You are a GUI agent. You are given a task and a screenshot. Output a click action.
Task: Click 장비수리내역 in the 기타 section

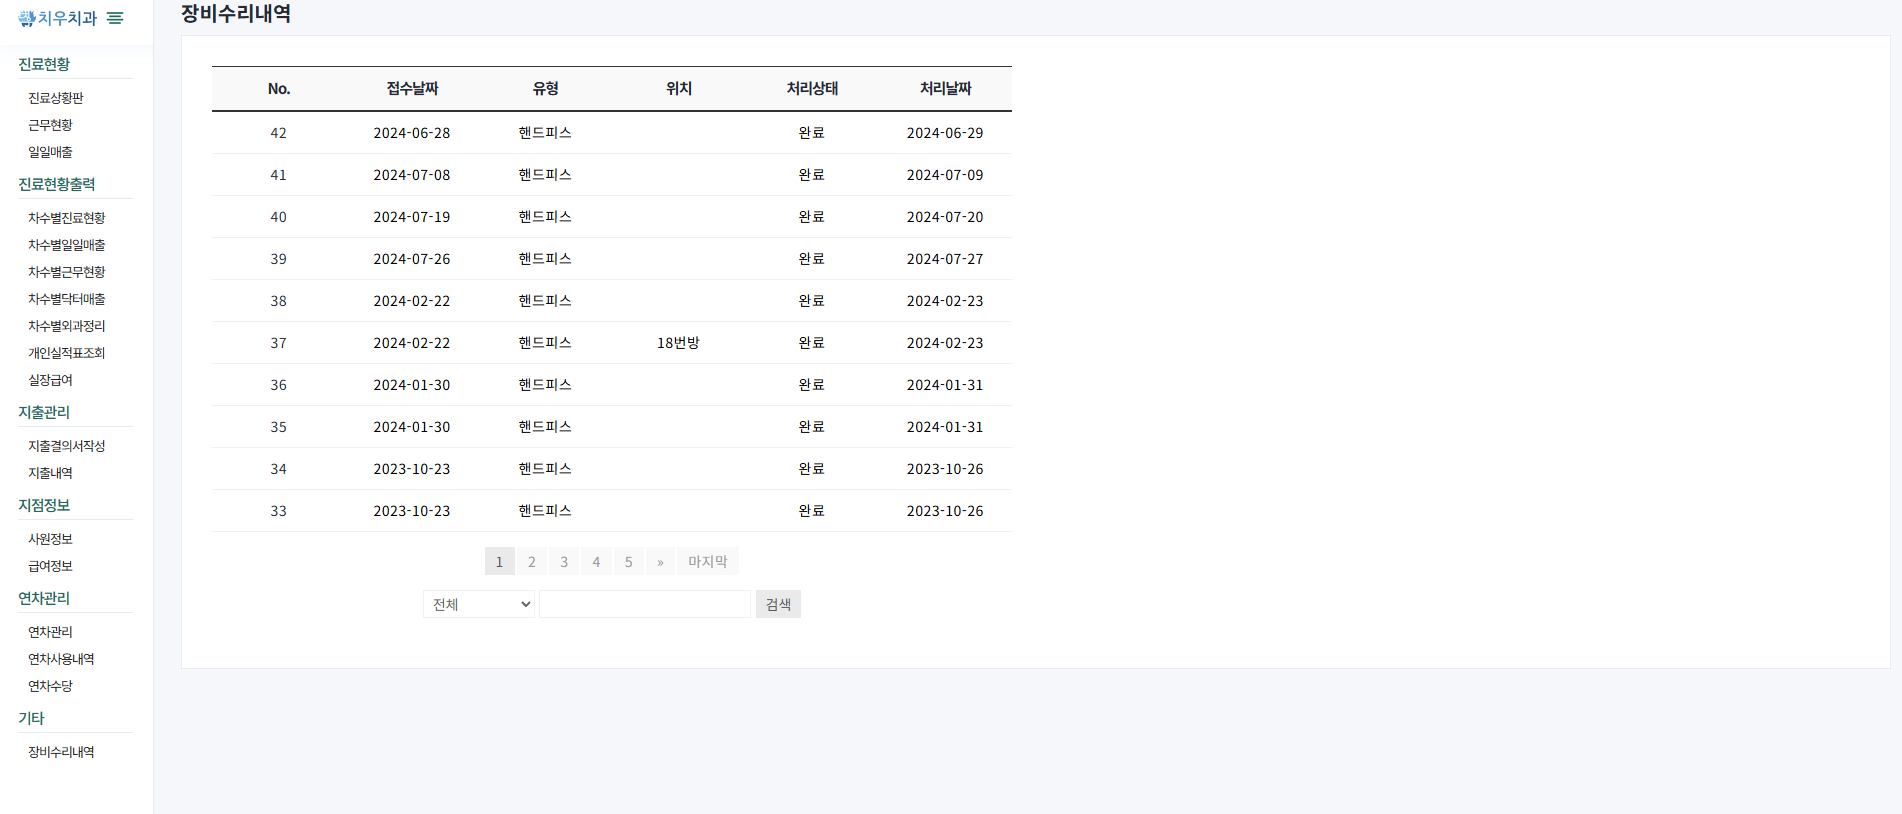pos(61,752)
